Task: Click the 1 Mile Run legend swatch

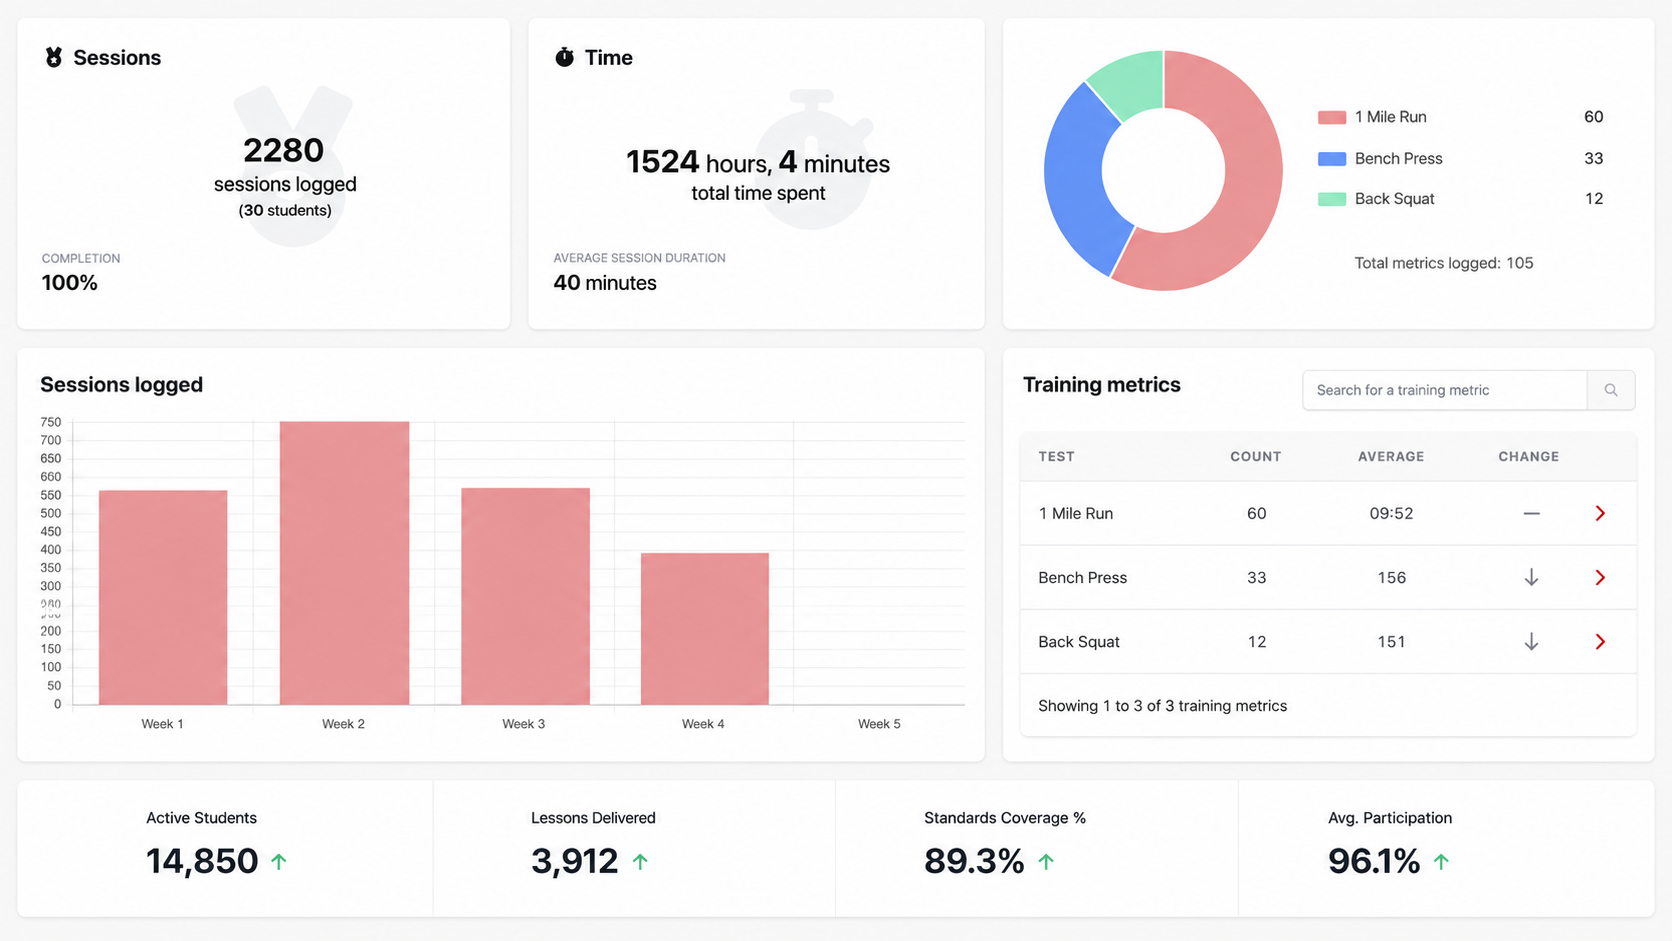Action: (x=1332, y=117)
